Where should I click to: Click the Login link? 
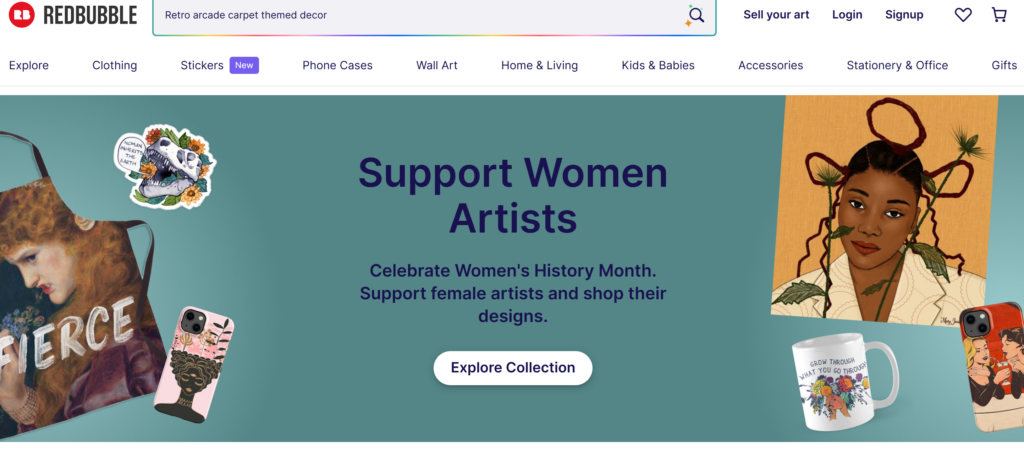point(847,15)
